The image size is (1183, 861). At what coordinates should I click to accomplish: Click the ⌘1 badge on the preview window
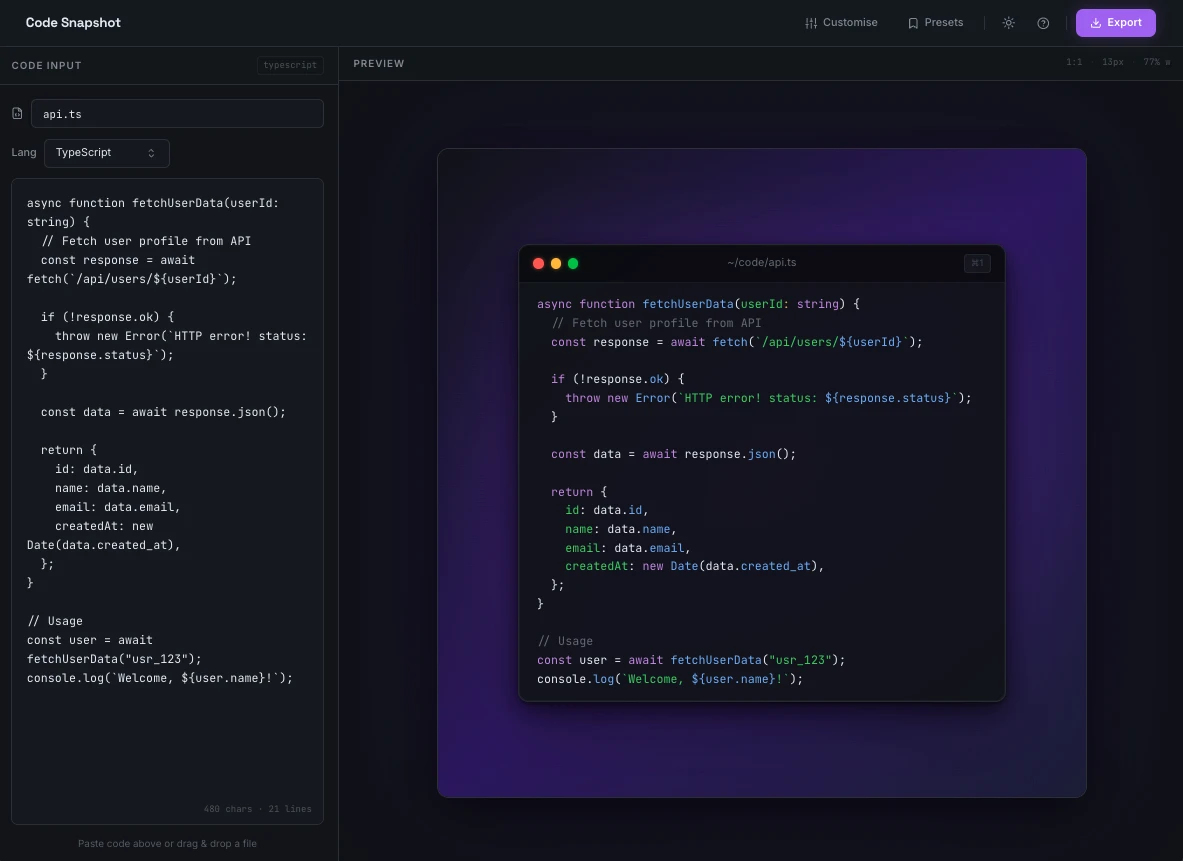[977, 263]
